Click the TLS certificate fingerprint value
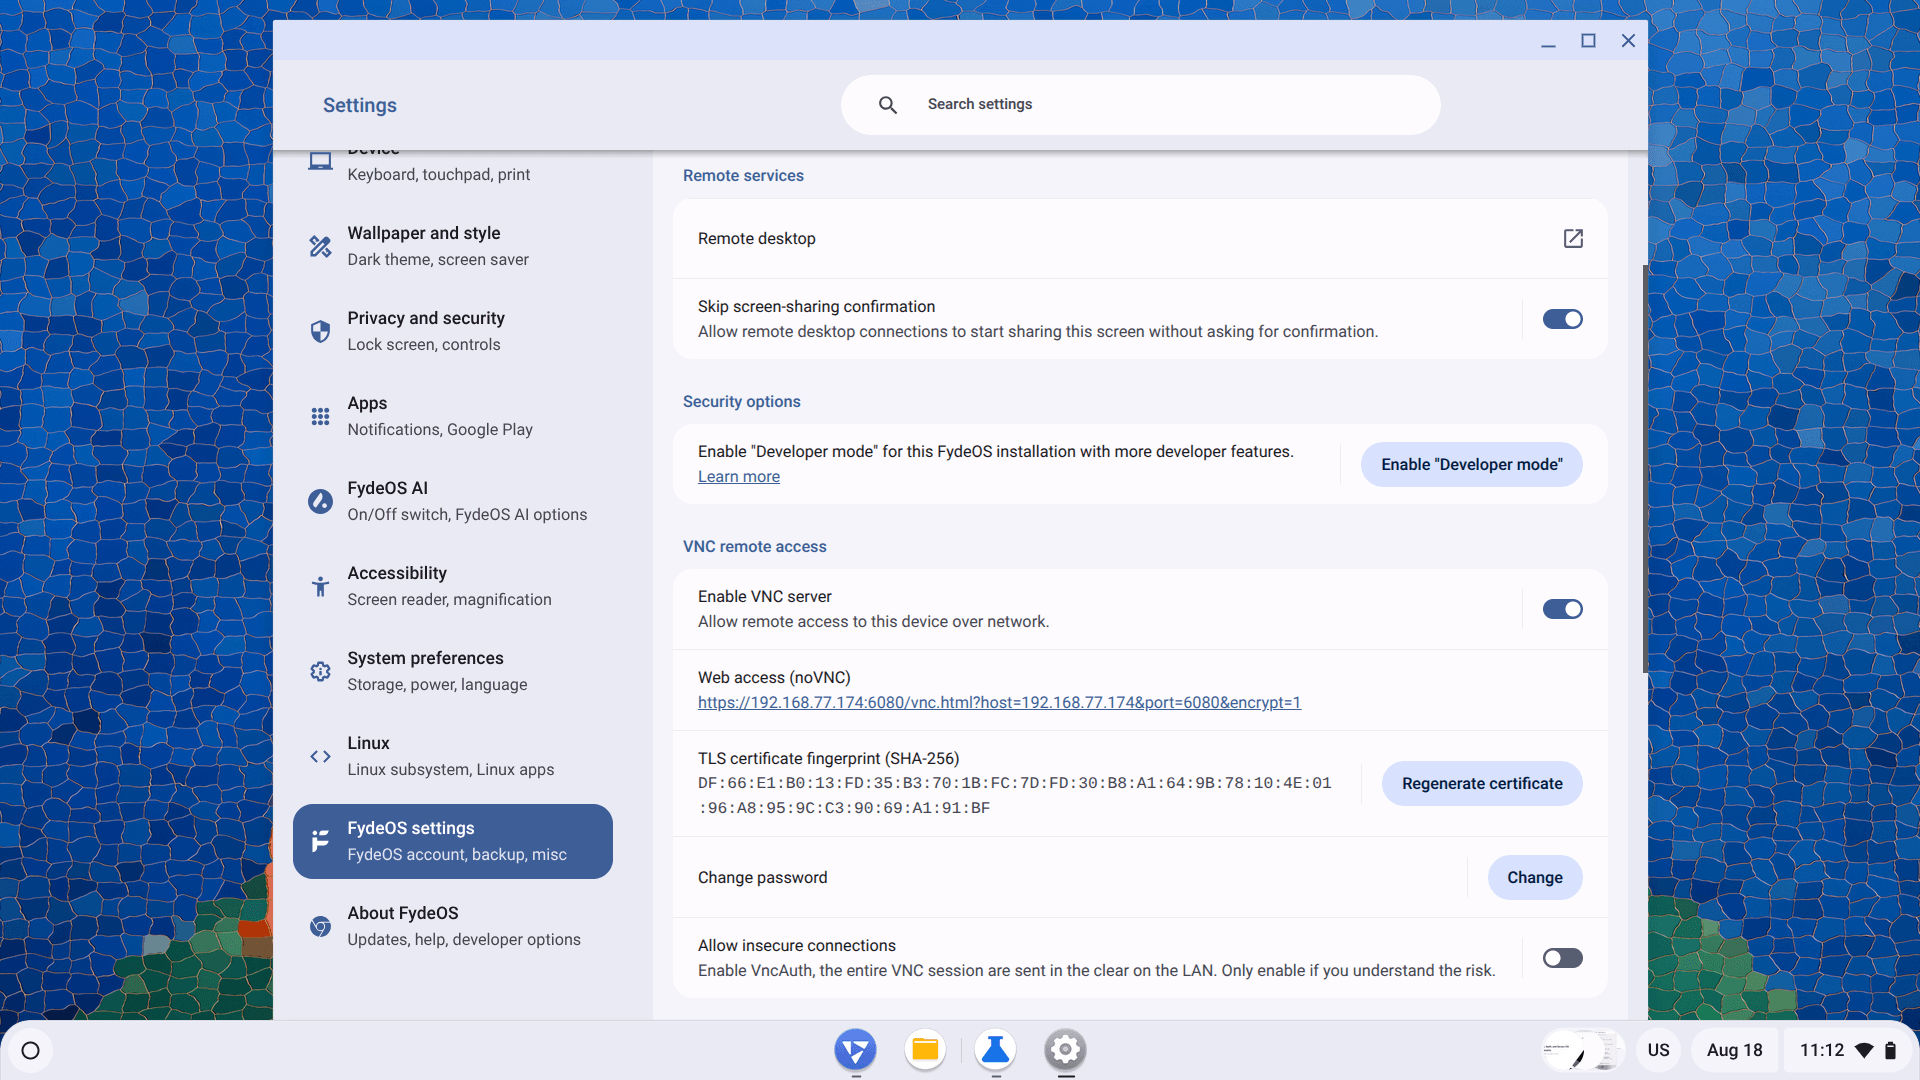Viewport: 1920px width, 1080px height. pos(1014,795)
